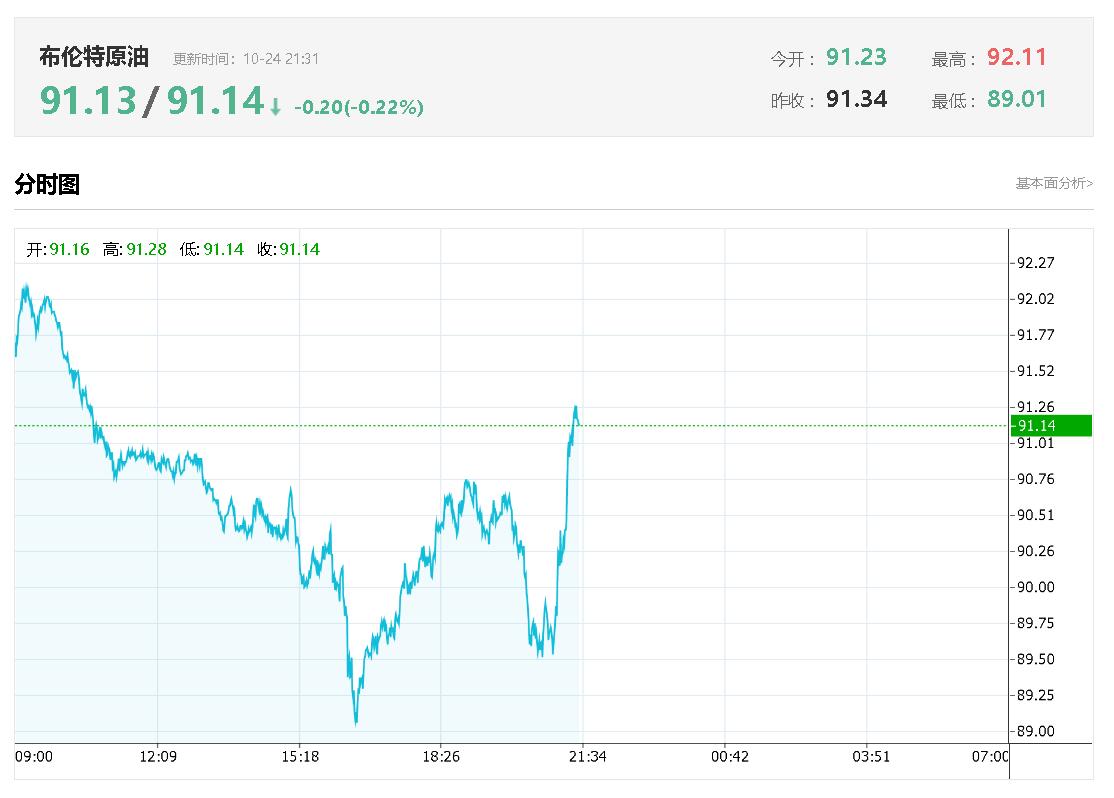Image resolution: width=1114 pixels, height=798 pixels.
Task: Click the 15:18 time axis label
Action: click(x=300, y=757)
